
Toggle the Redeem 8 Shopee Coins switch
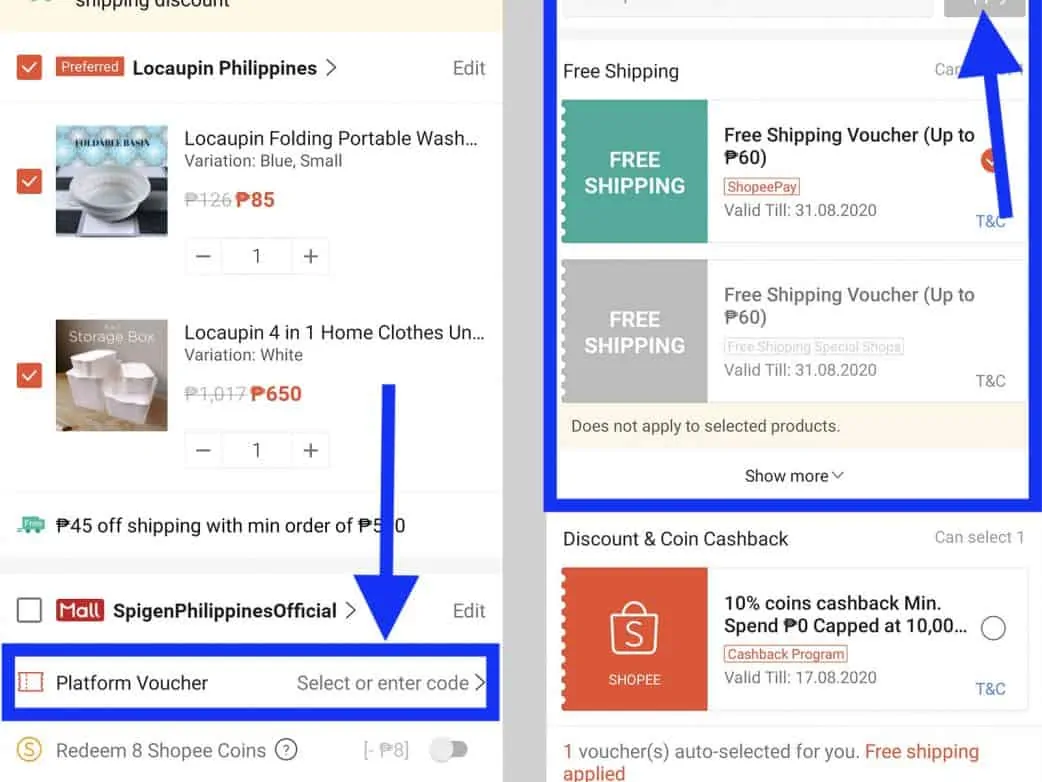pos(449,749)
